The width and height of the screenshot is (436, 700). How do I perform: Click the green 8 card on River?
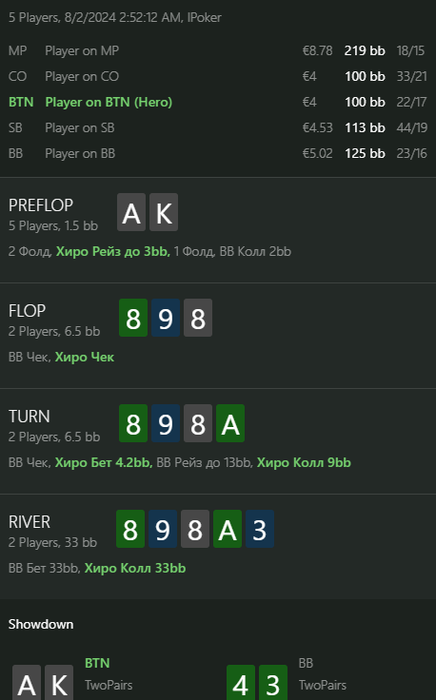pos(130,529)
